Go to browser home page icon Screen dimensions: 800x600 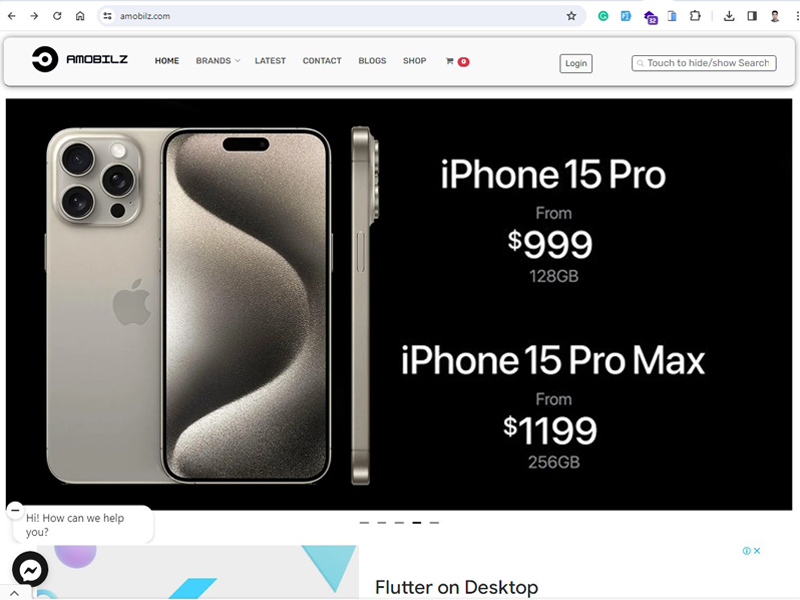click(x=80, y=16)
